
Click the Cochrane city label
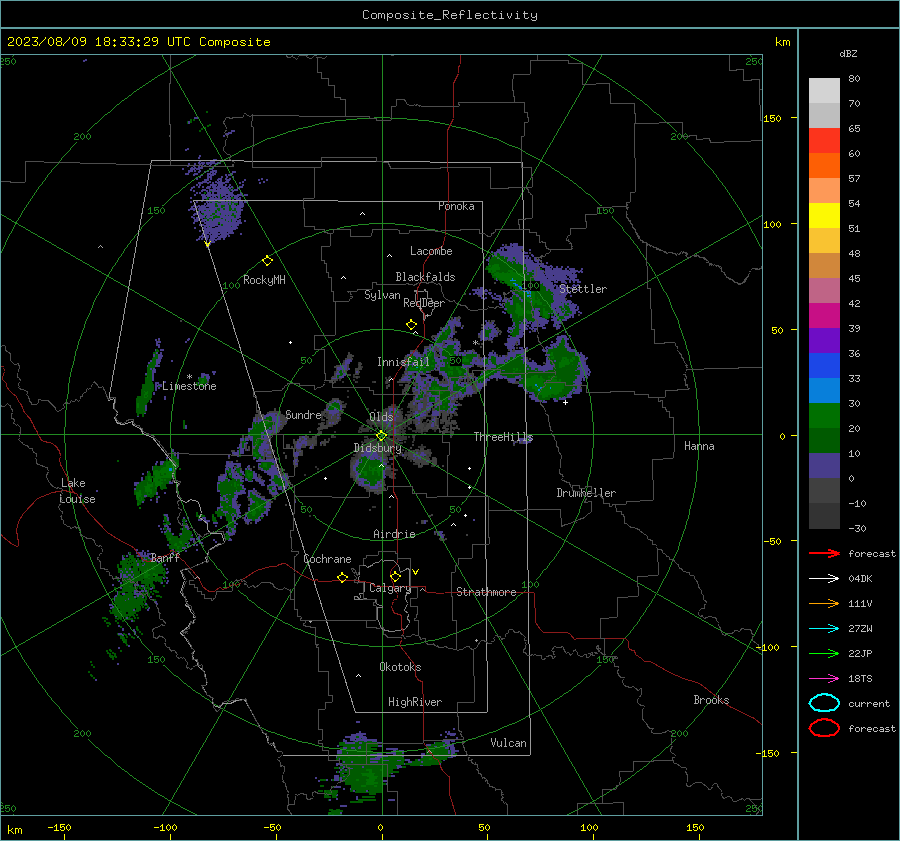327,559
